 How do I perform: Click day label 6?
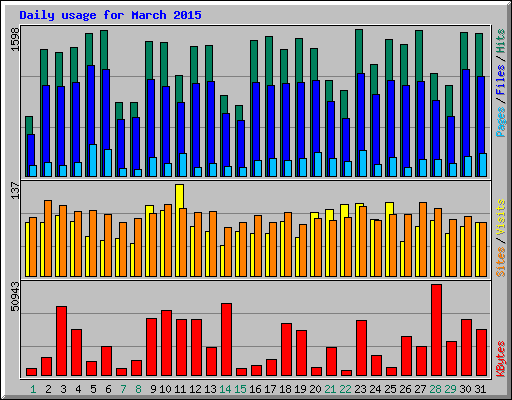(108, 389)
